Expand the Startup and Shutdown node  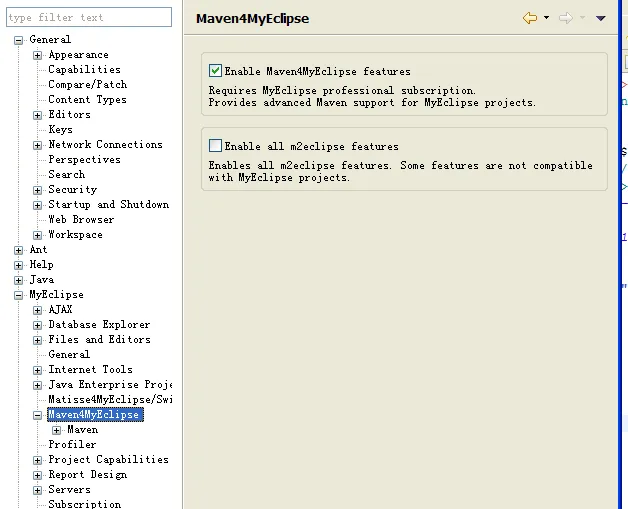point(37,205)
